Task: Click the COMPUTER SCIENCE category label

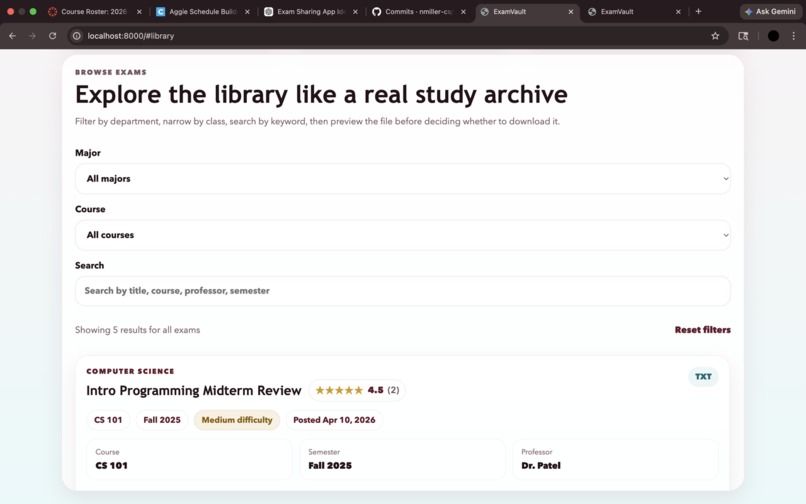Action: click(x=130, y=371)
